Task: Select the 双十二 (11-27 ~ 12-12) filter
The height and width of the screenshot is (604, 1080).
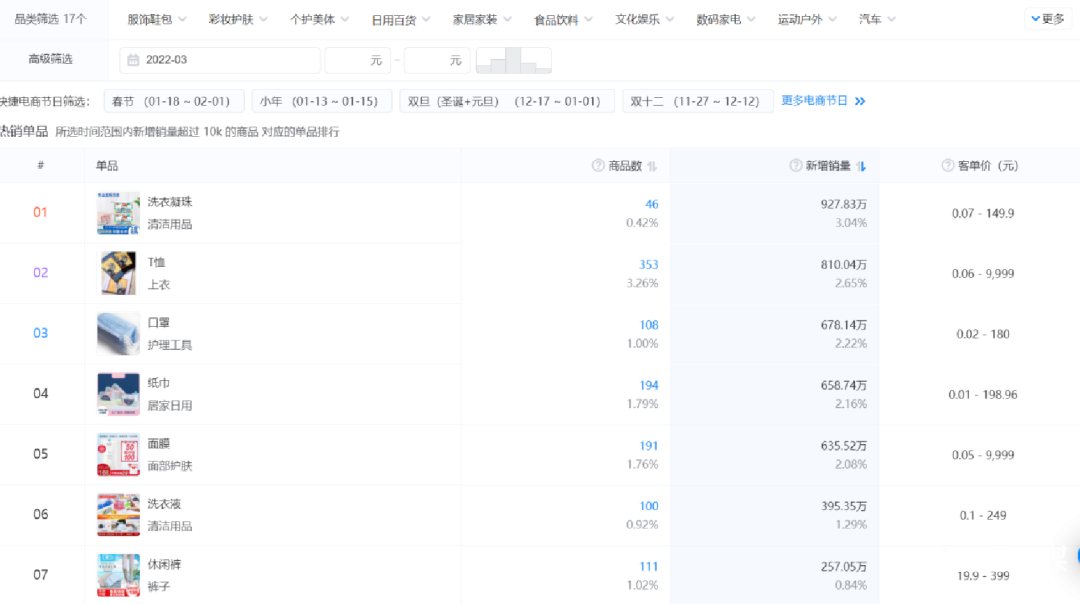Action: point(697,101)
